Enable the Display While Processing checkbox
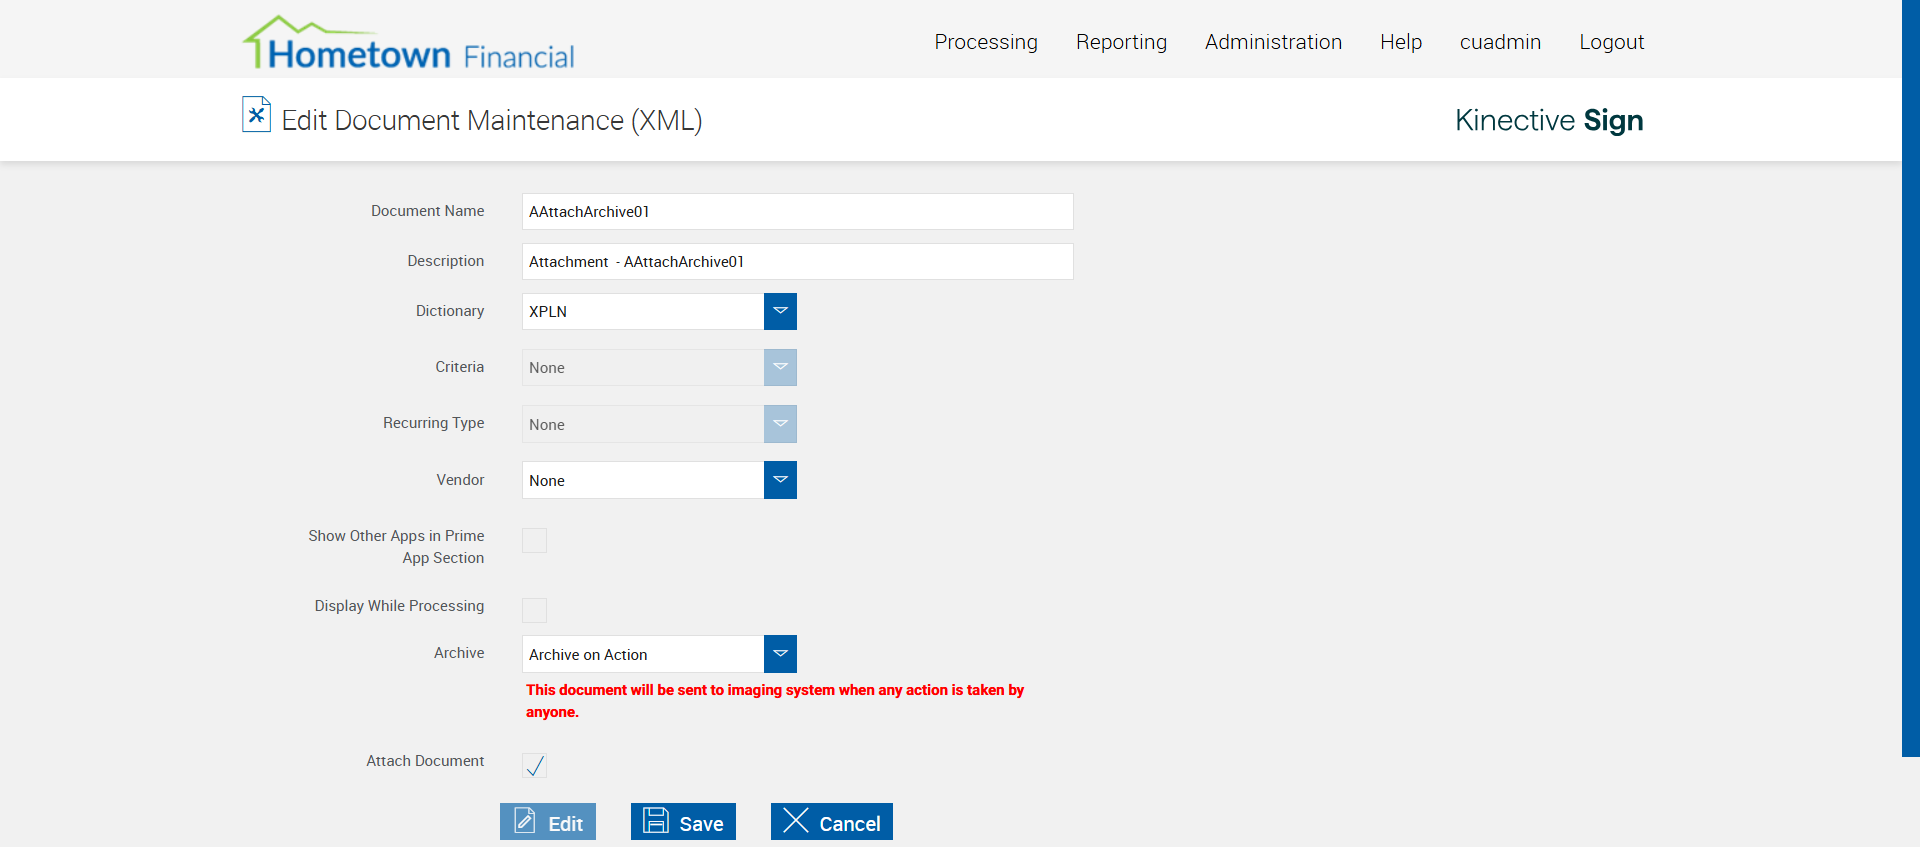The height and width of the screenshot is (847, 1920). coord(535,610)
